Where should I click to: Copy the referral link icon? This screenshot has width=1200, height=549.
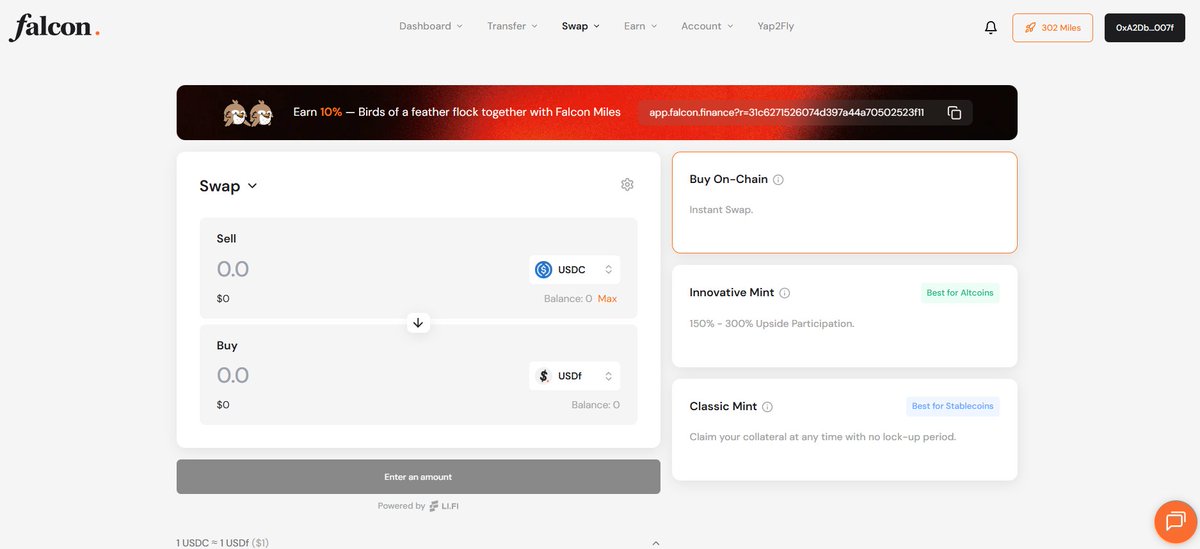coord(954,113)
